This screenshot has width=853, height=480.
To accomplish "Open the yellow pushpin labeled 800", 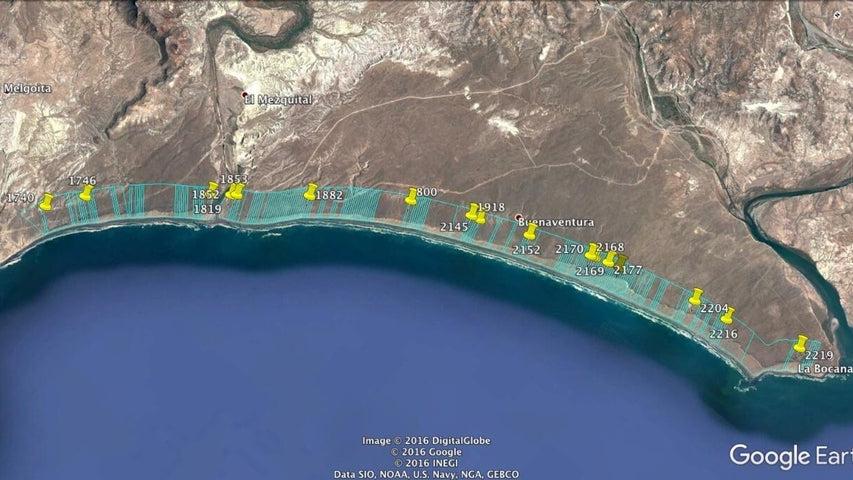I will [411, 195].
